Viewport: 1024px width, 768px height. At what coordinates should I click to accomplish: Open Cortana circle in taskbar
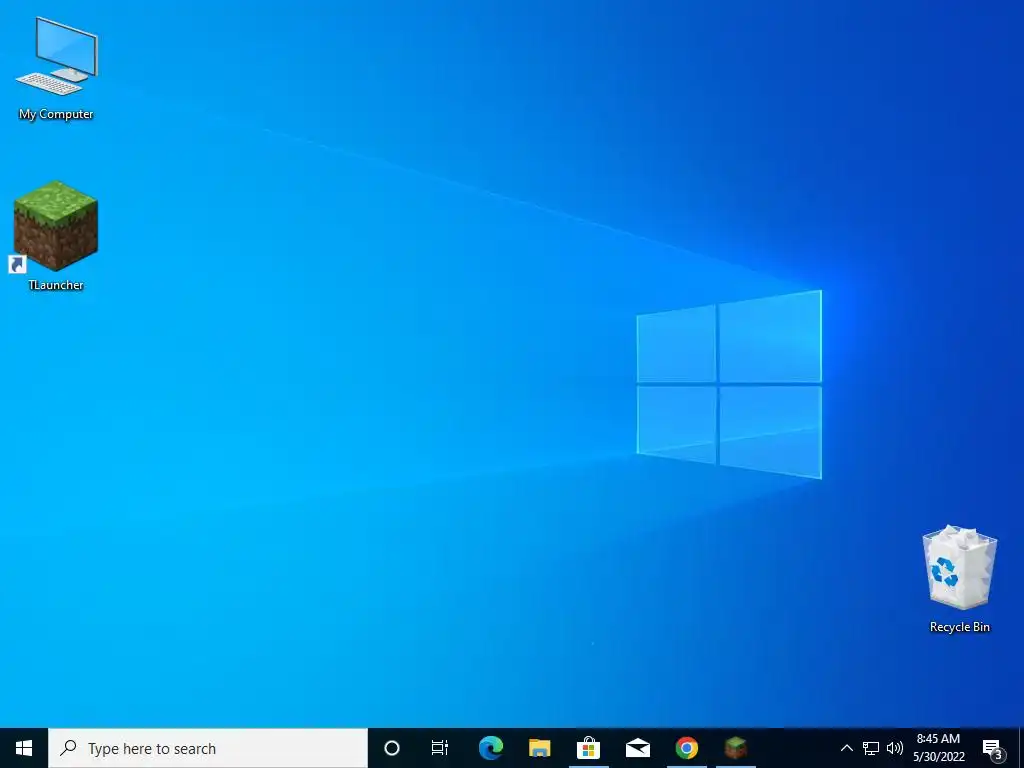[392, 748]
